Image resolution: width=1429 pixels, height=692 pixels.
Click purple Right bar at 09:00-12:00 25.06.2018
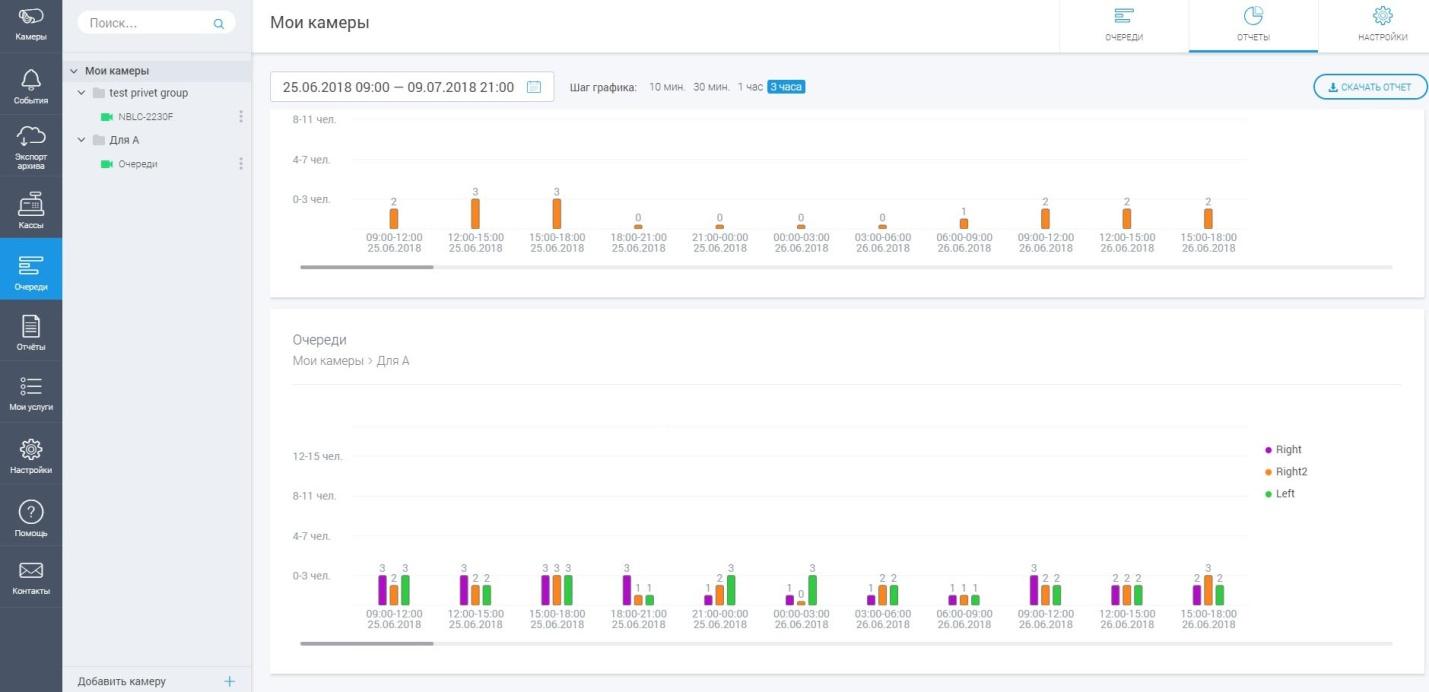click(383, 590)
